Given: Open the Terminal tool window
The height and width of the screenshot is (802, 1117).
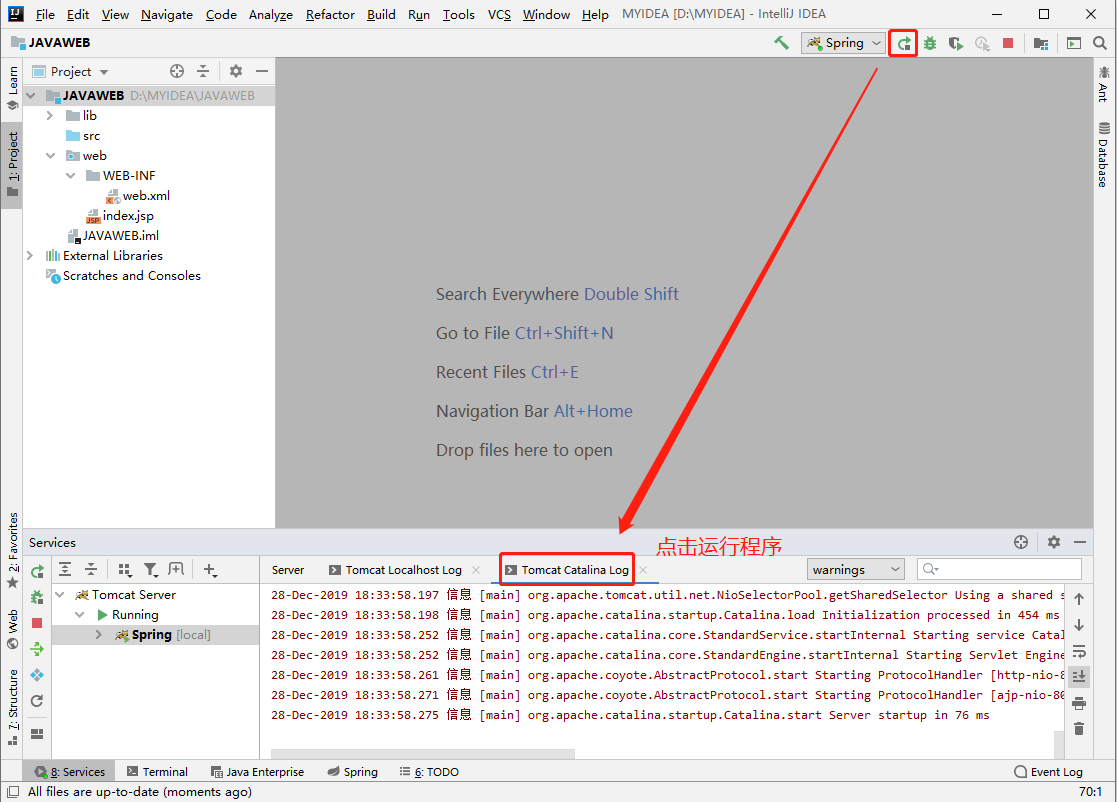Looking at the screenshot, I should click(157, 771).
